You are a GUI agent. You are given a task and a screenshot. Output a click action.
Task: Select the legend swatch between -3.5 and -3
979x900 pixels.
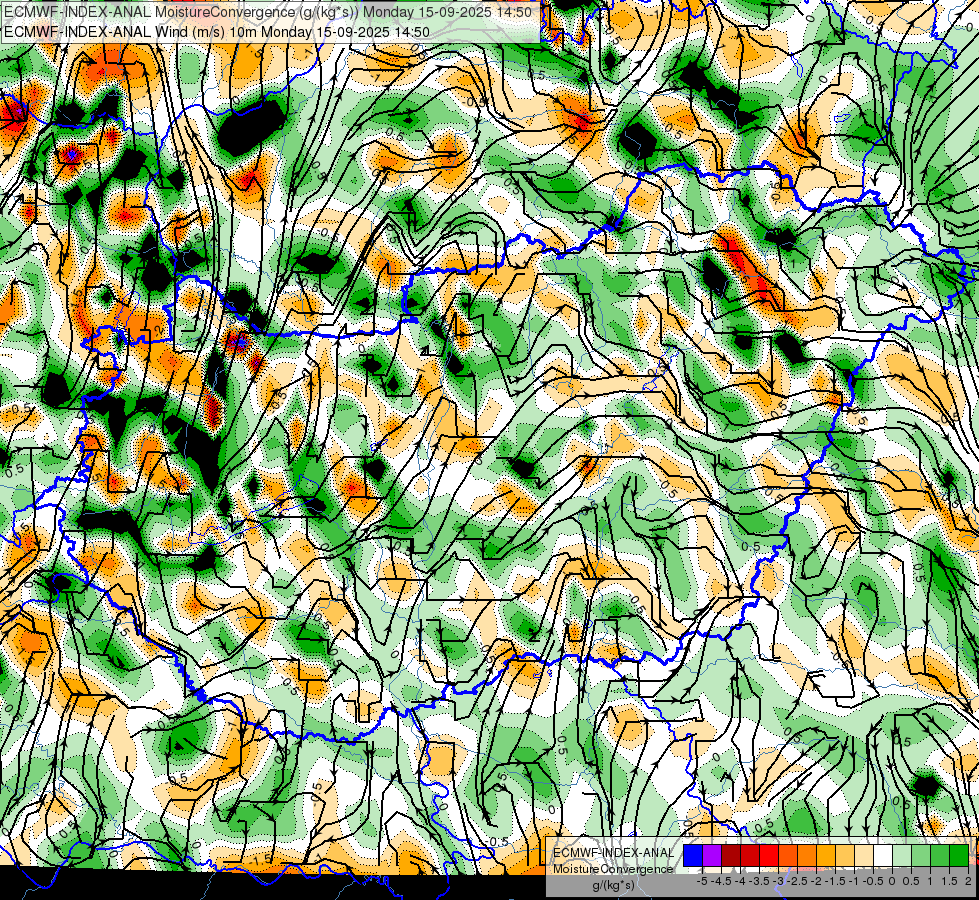pos(769,856)
